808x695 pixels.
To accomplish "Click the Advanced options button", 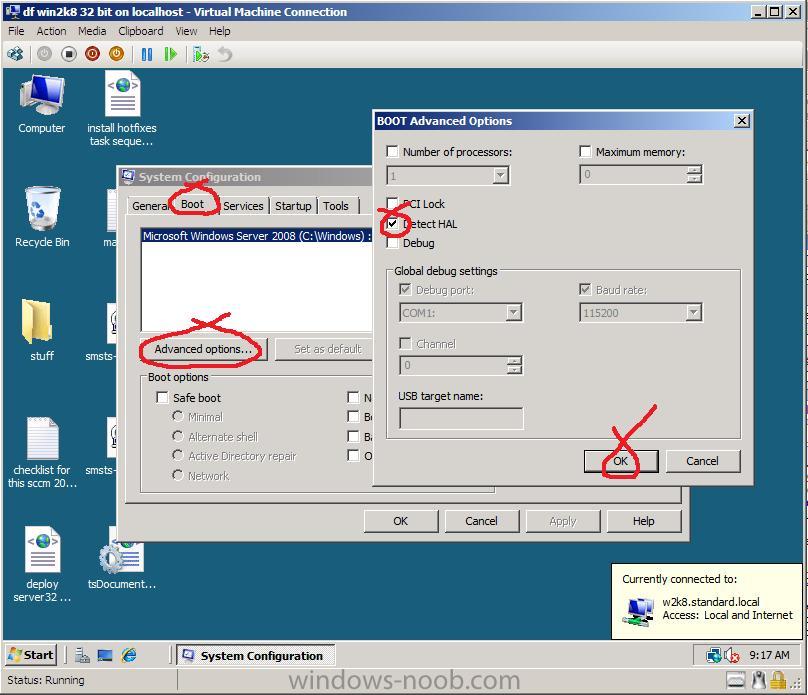I will [203, 349].
